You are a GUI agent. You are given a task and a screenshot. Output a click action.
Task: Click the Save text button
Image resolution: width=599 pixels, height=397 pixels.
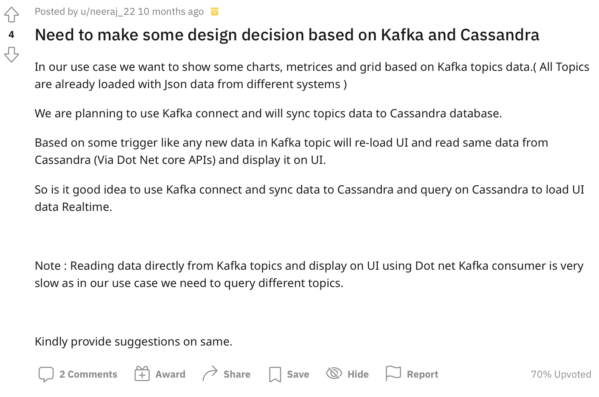[x=298, y=374]
